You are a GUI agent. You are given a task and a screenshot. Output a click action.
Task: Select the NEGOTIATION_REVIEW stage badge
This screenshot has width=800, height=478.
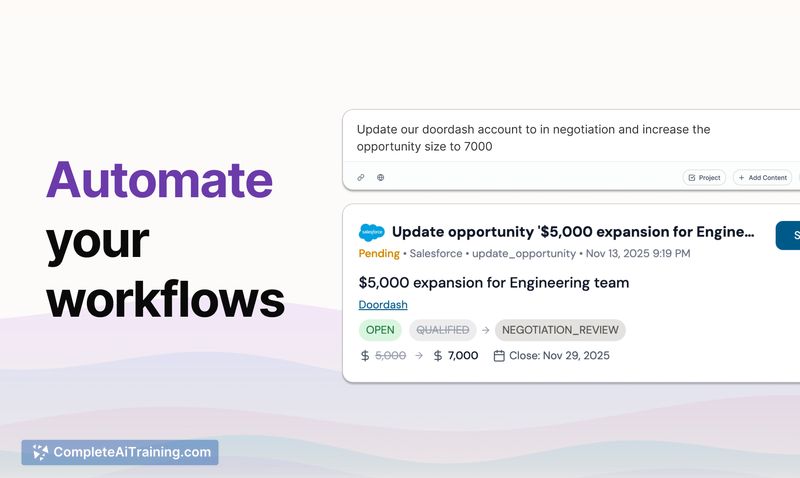(560, 330)
